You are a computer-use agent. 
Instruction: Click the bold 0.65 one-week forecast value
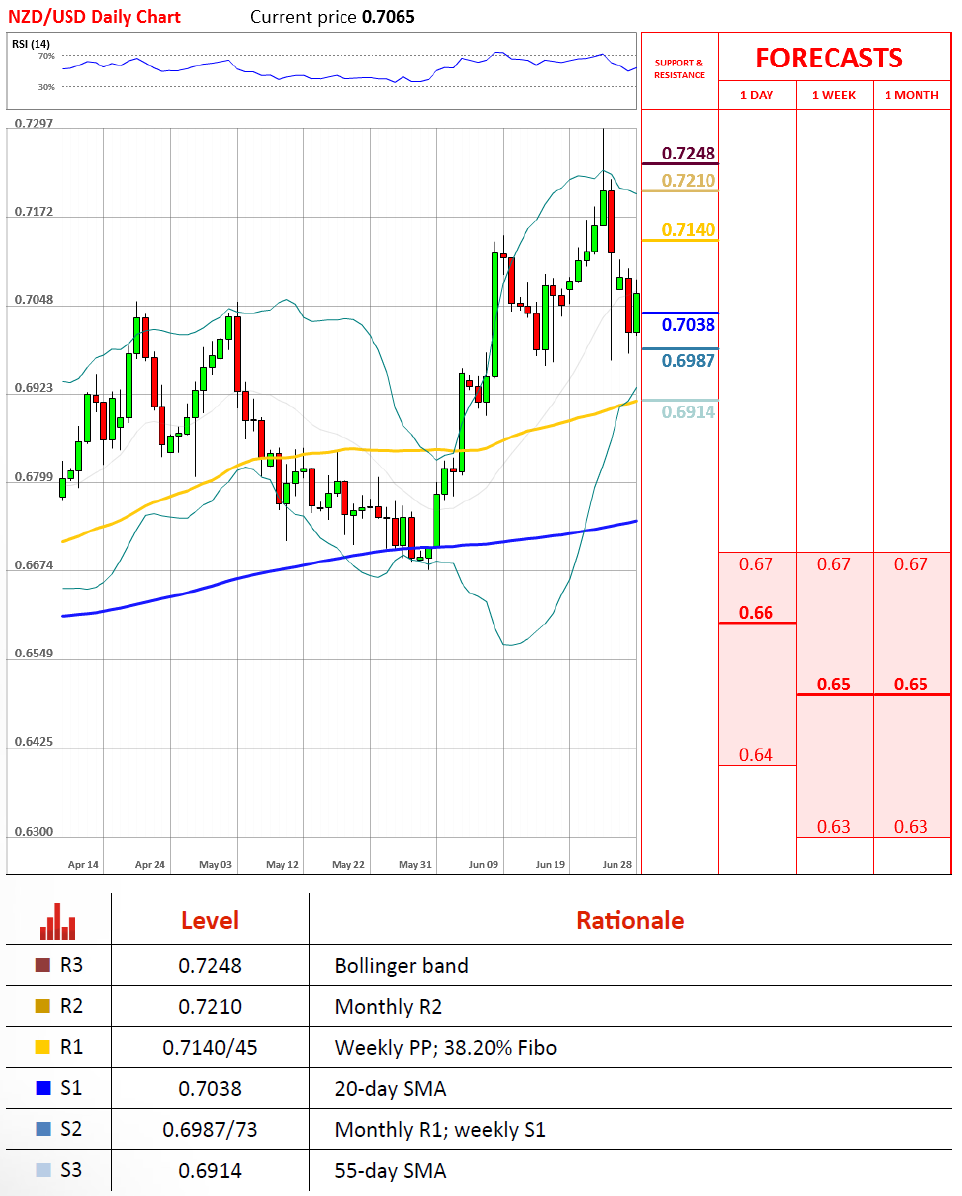coord(833,684)
